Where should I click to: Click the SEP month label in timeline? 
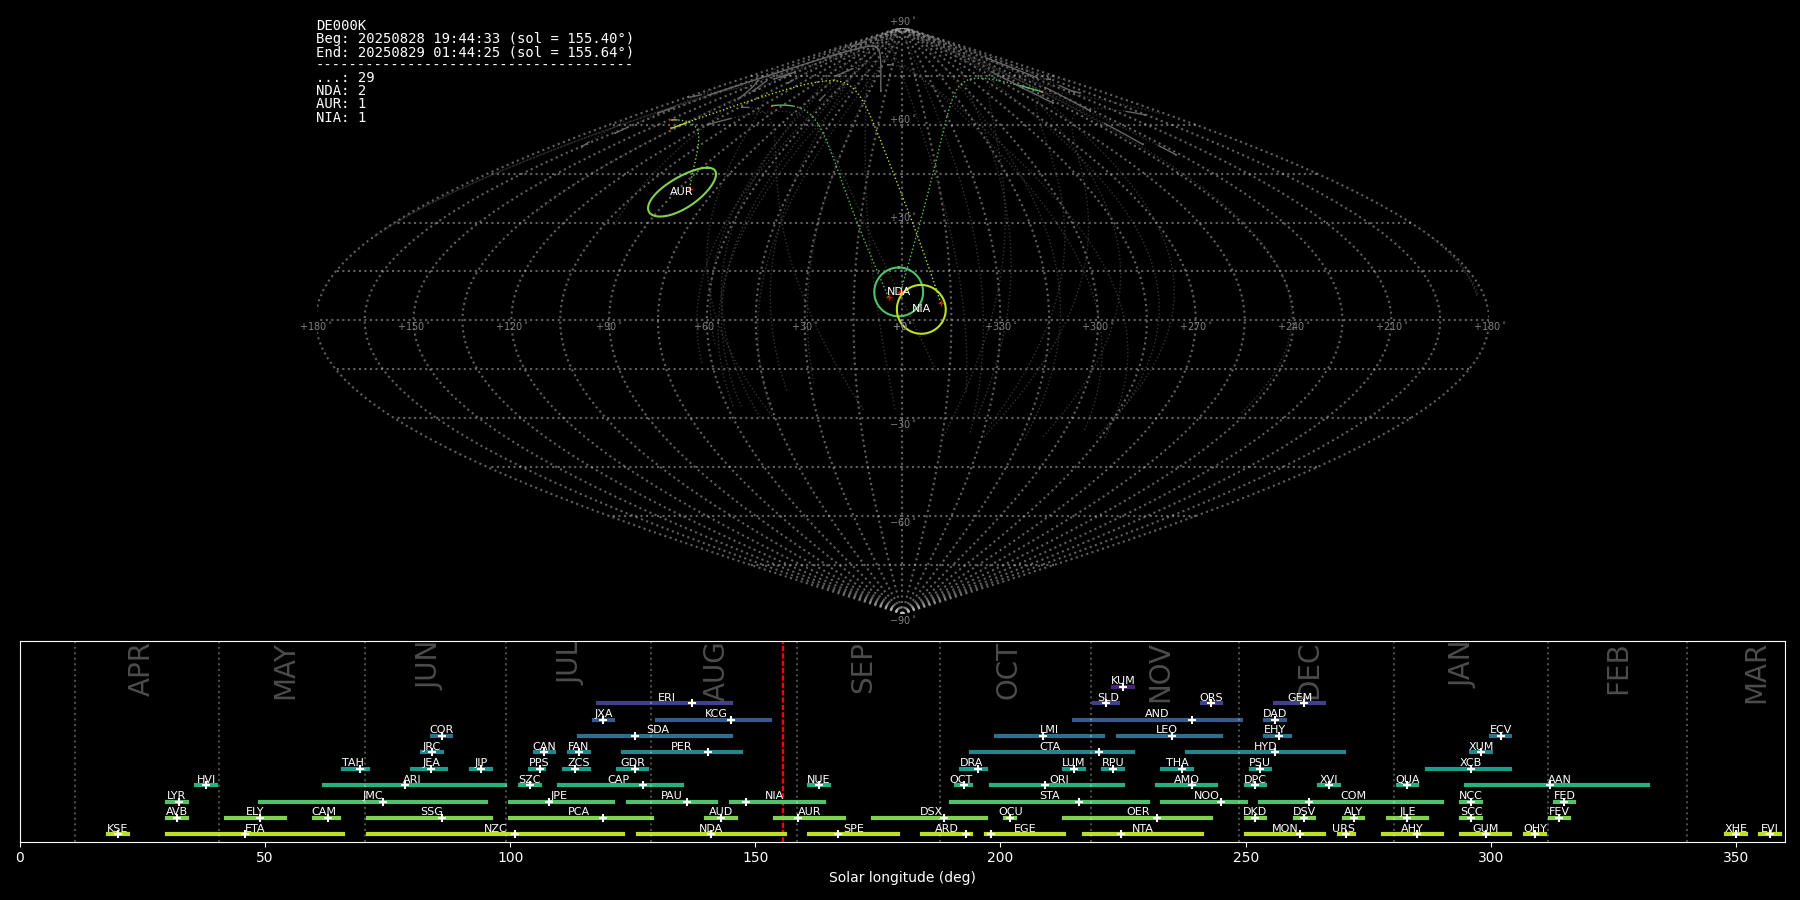point(862,669)
